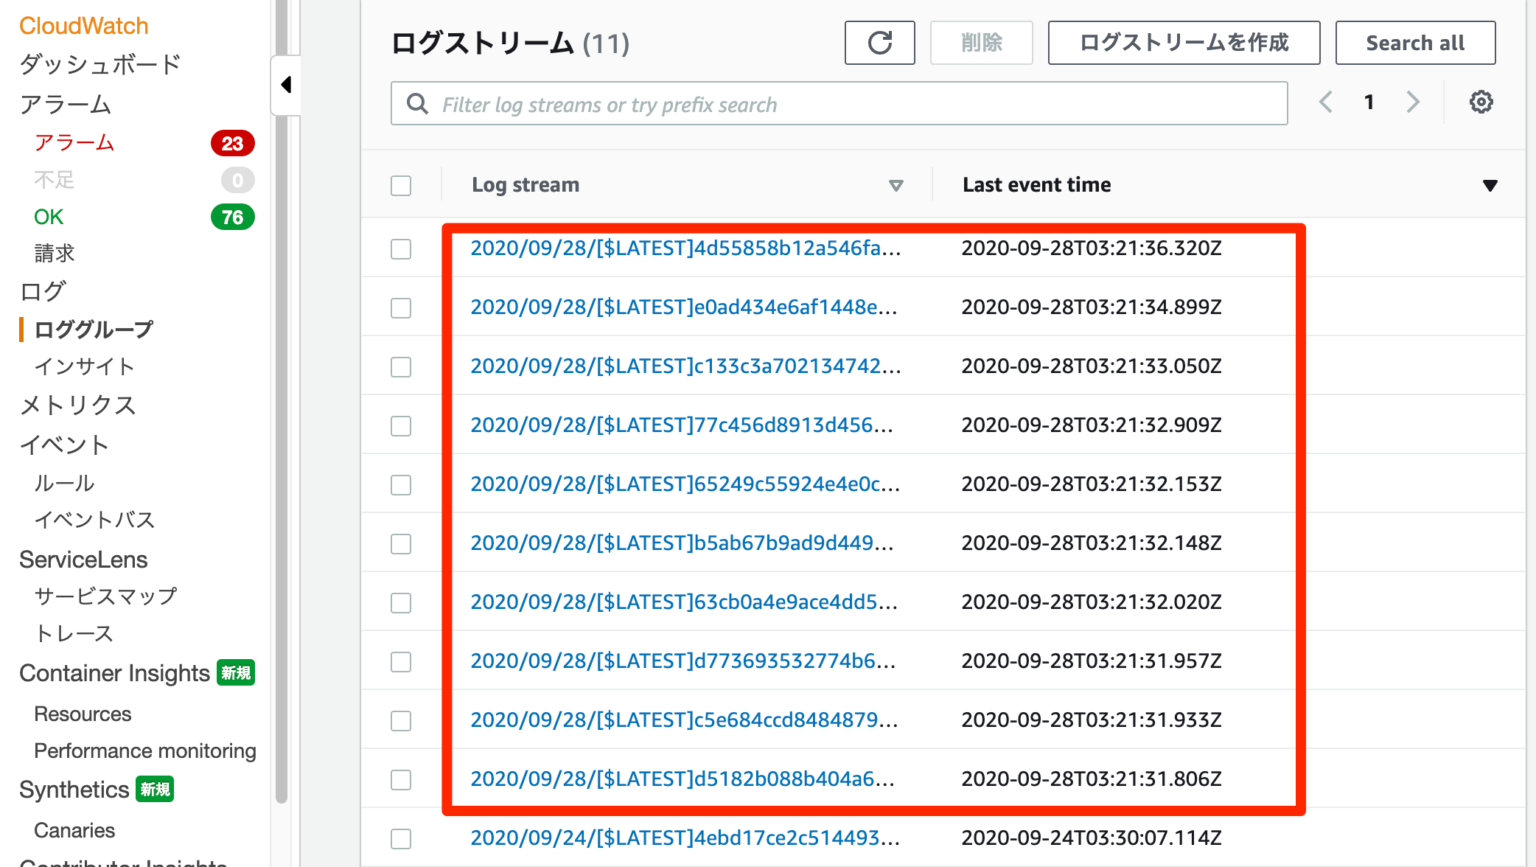
Task: Open the table settings gear icon
Action: (1480, 102)
